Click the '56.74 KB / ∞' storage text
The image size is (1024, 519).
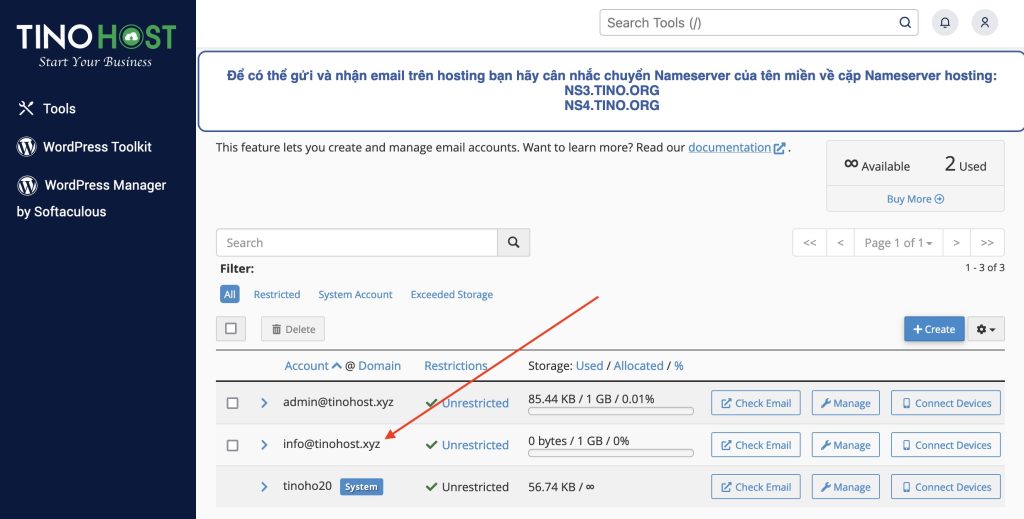coord(561,486)
